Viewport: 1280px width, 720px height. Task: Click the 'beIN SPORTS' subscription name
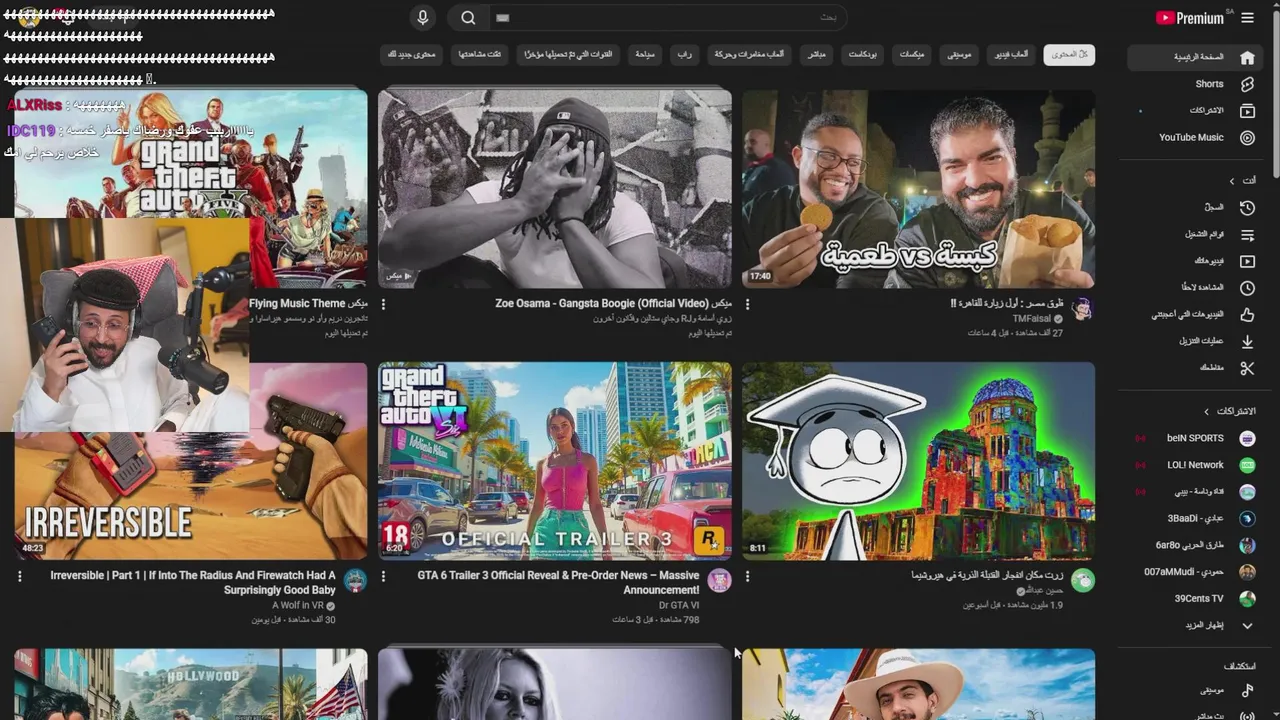(1195, 438)
